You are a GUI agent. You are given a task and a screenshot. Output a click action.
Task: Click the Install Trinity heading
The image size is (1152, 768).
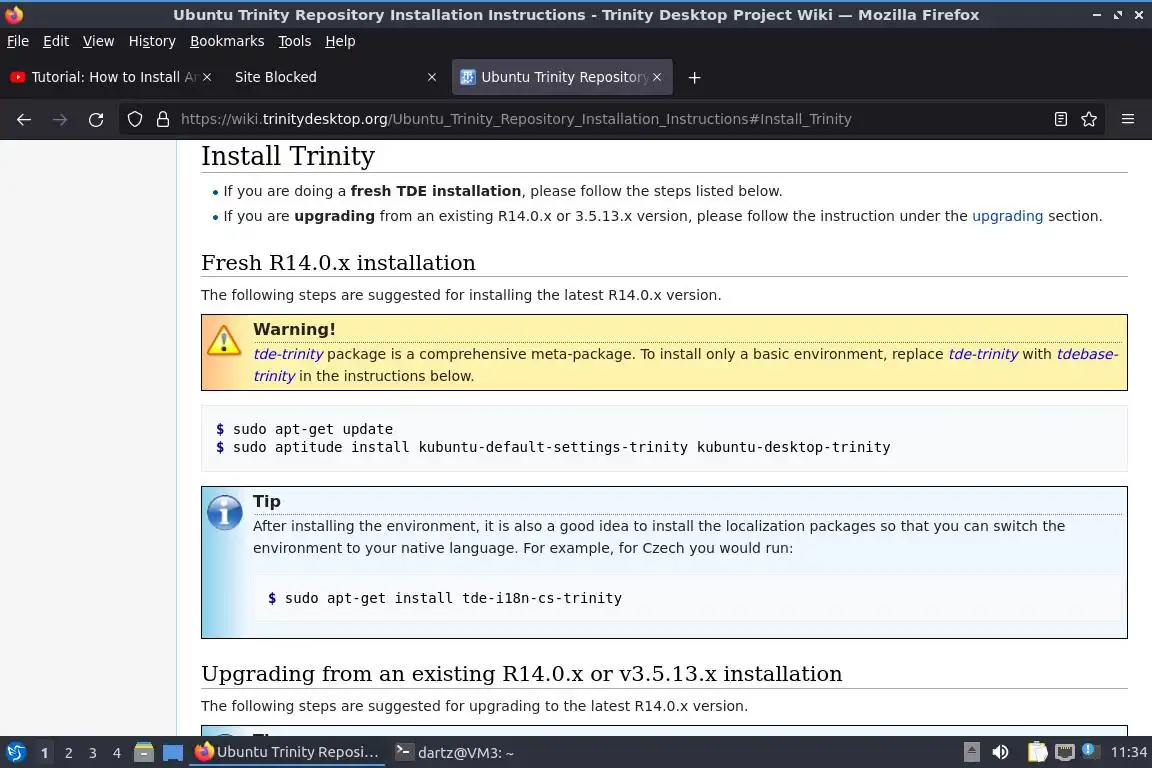click(288, 156)
